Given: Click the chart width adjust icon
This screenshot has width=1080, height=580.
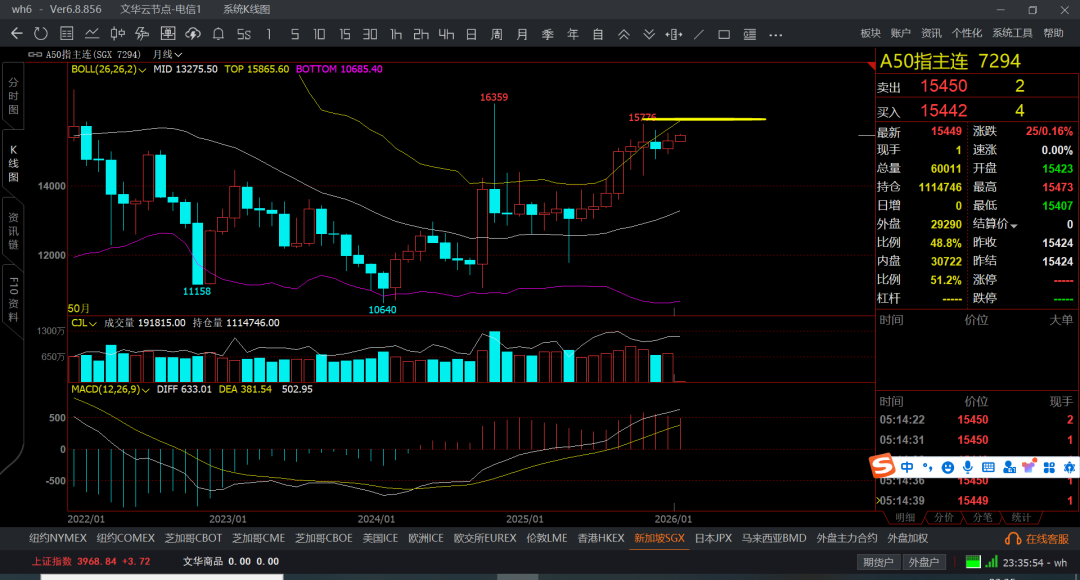Looking at the screenshot, I should coord(674,34).
